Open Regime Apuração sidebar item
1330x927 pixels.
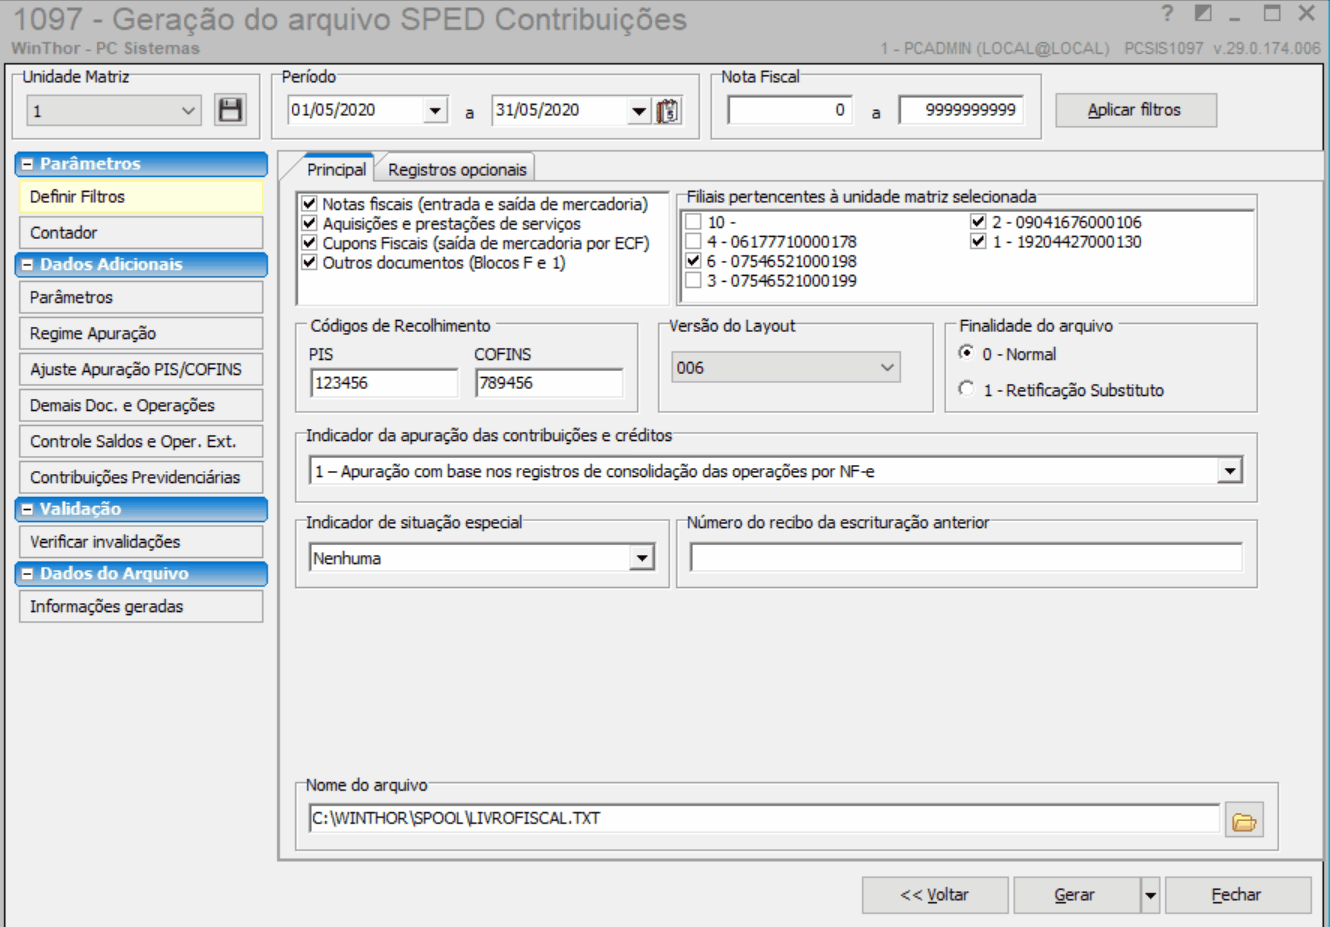point(141,334)
